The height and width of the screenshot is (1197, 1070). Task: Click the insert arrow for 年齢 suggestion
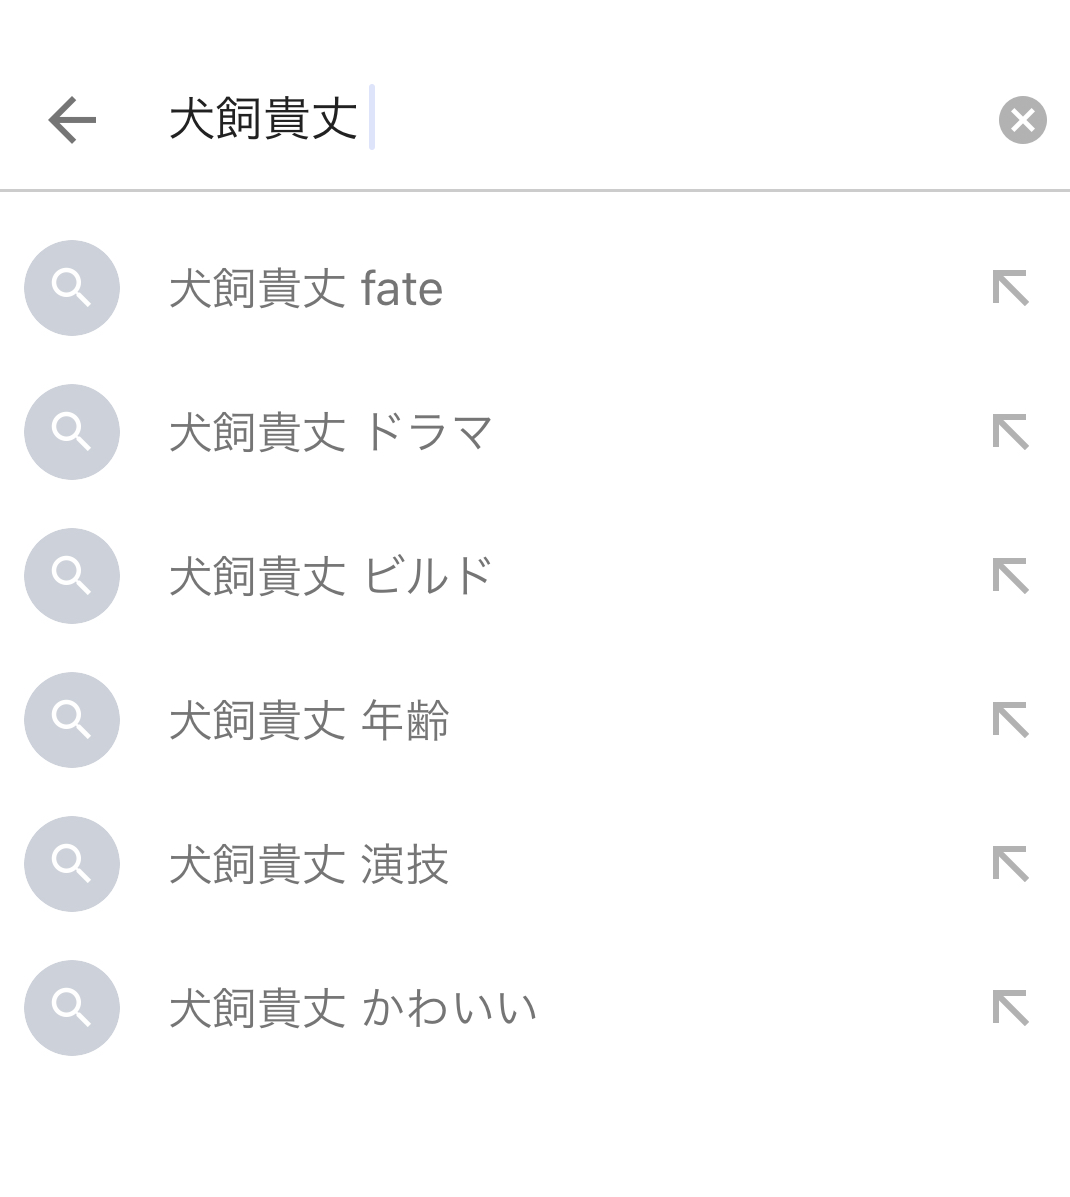click(x=1010, y=720)
